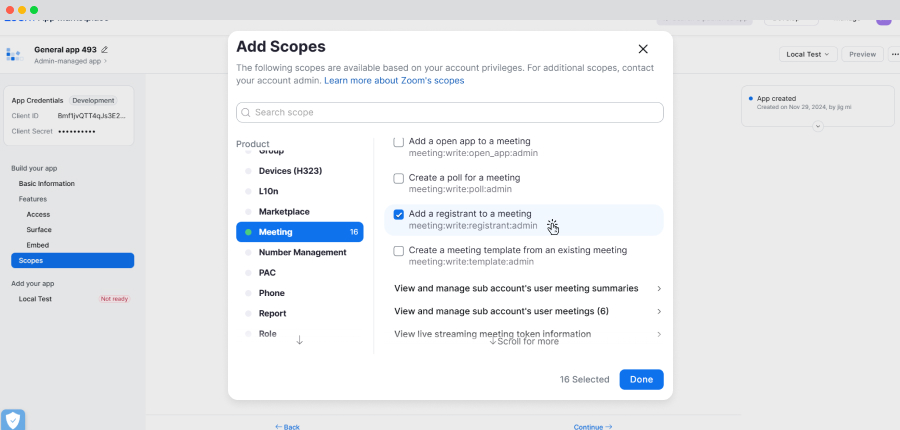This screenshot has height=430, width=900.
Task: Open Learn more about Zoom's scopes link
Action: (x=394, y=81)
